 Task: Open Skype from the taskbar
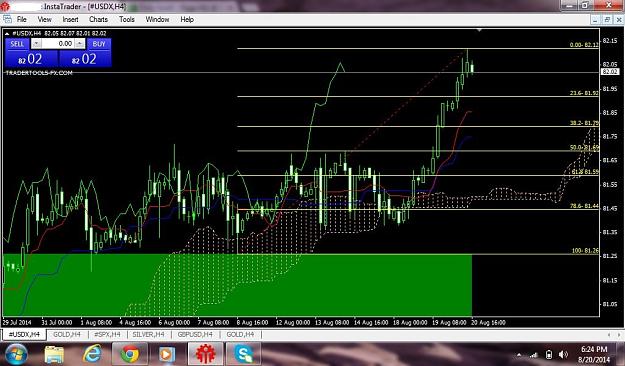click(x=243, y=354)
